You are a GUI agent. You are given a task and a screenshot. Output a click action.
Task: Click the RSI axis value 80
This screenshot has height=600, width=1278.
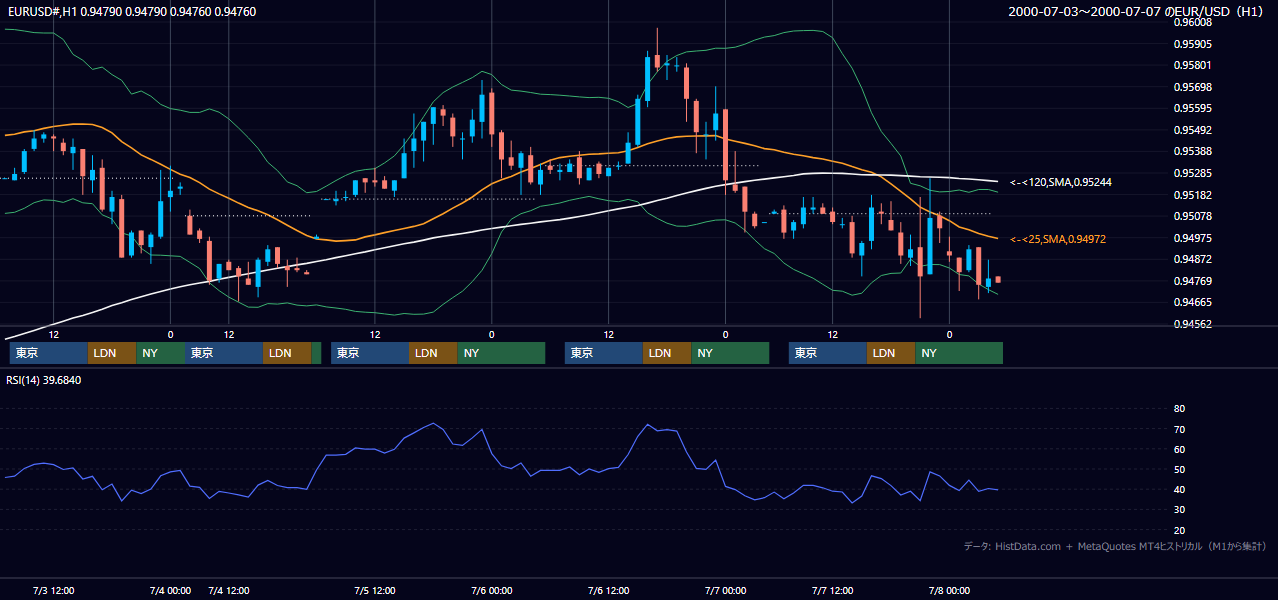1179,409
